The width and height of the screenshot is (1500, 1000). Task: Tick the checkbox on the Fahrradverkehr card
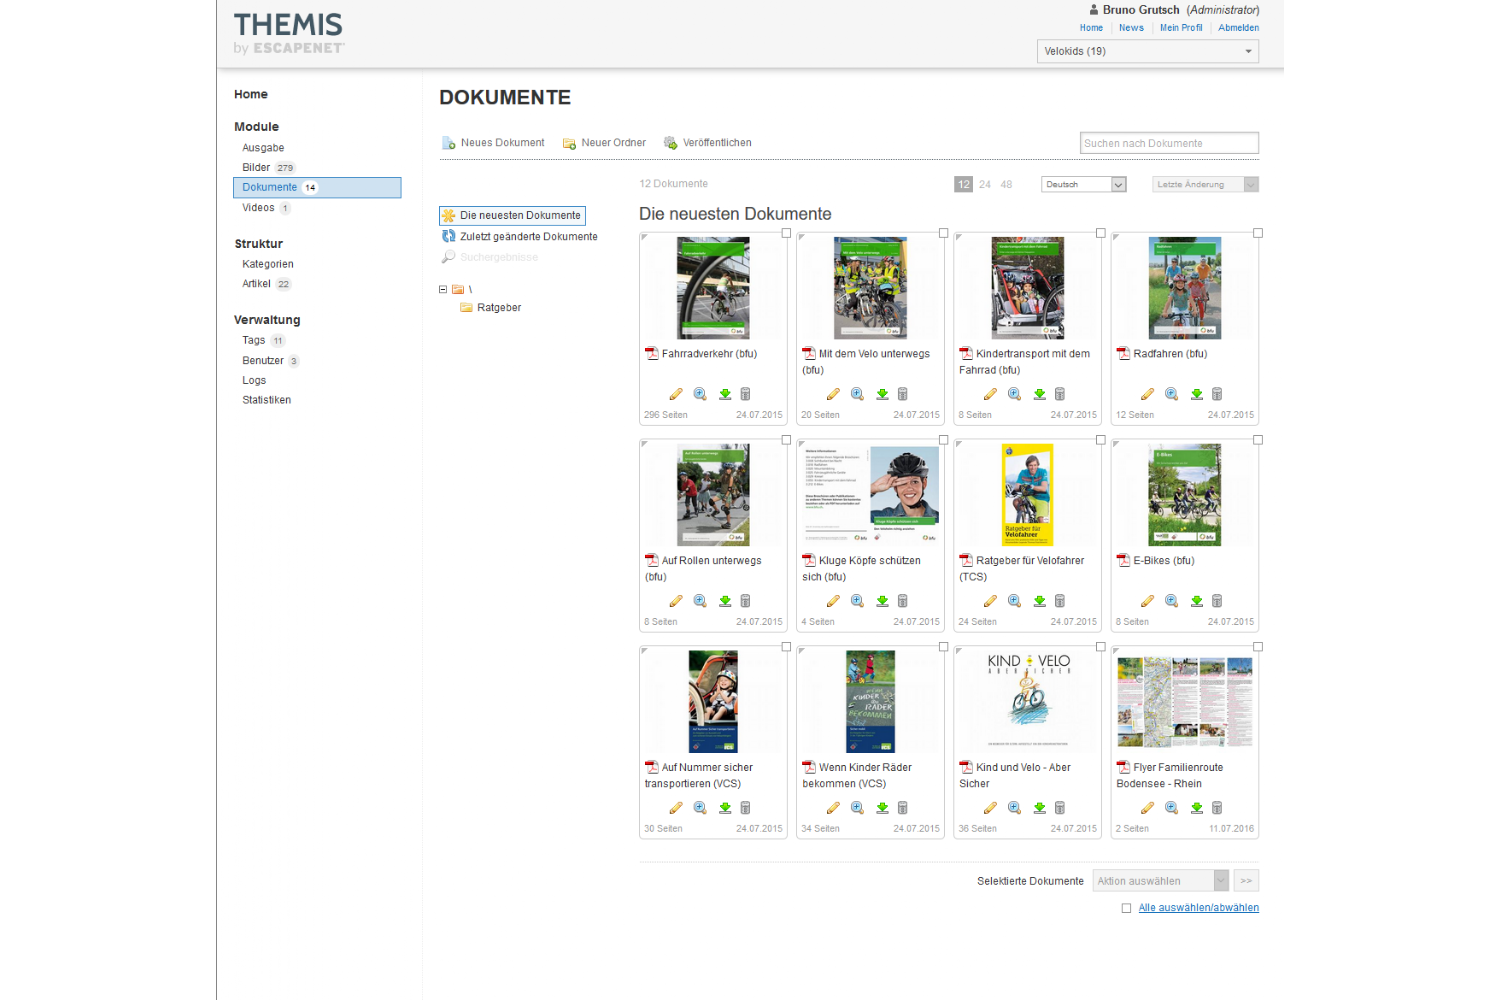(x=786, y=233)
